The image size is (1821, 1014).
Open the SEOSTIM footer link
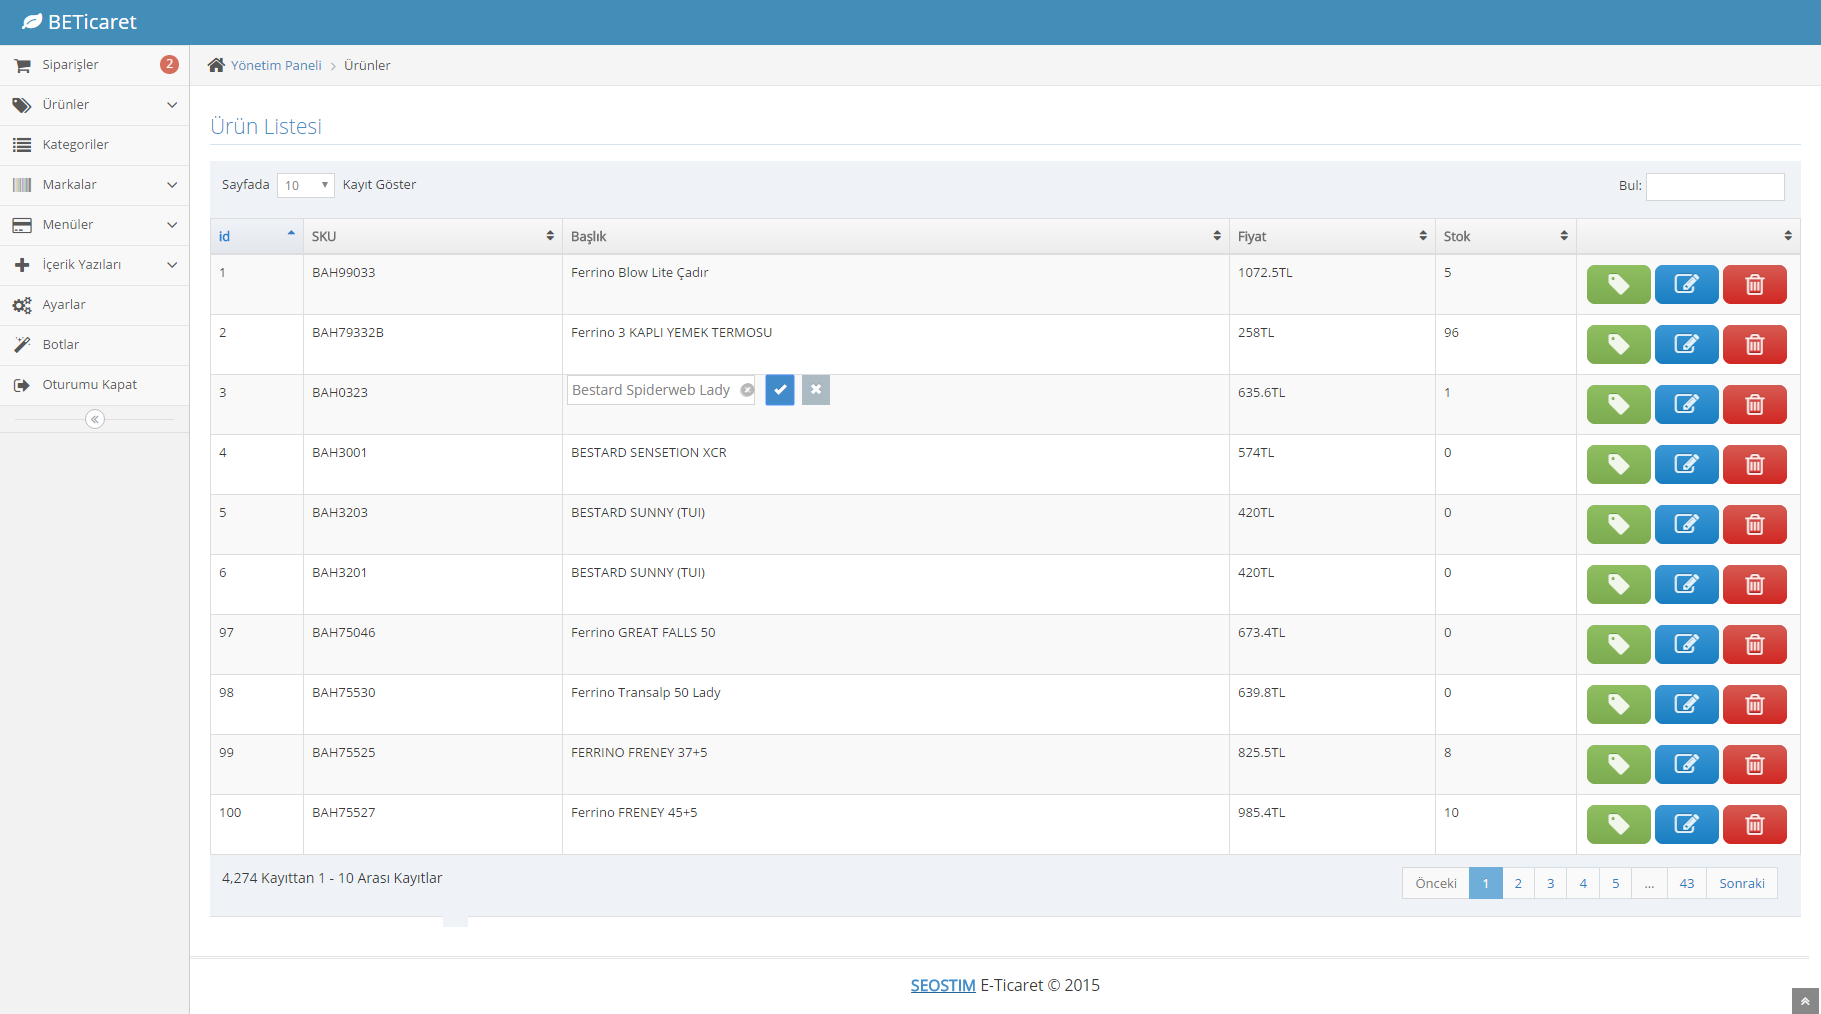pos(943,985)
